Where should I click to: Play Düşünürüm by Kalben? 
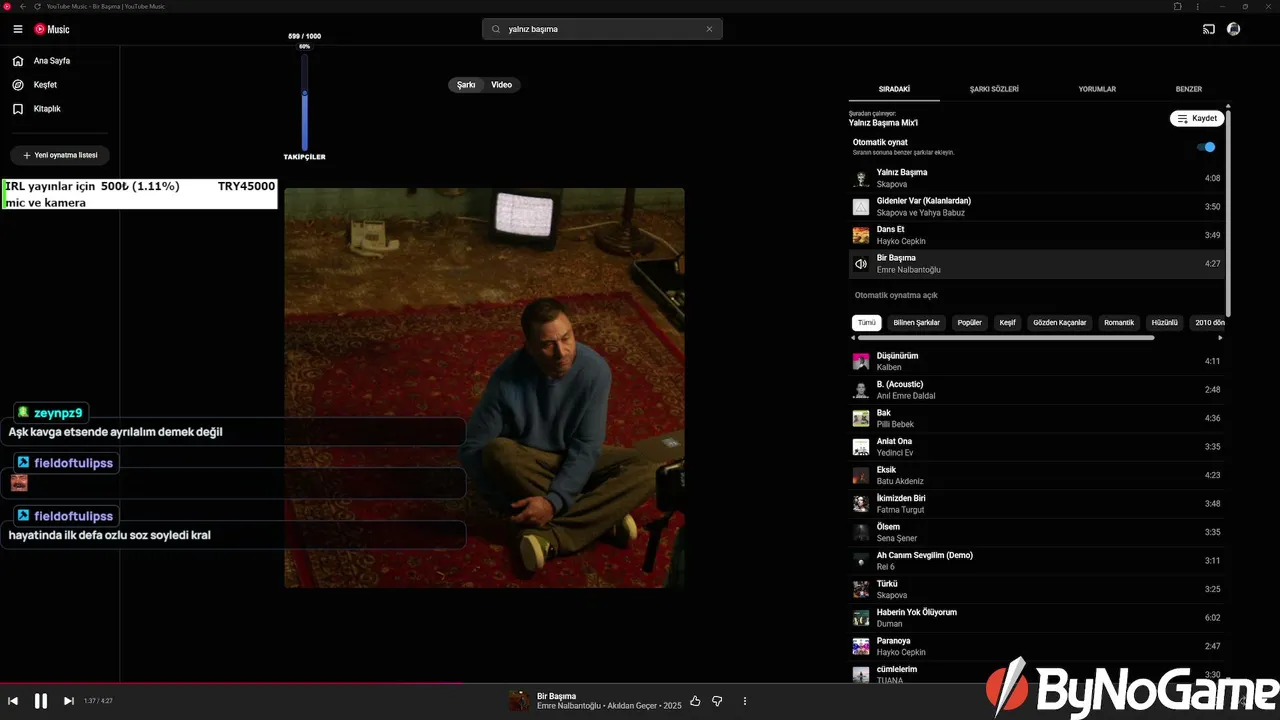[x=1036, y=361]
